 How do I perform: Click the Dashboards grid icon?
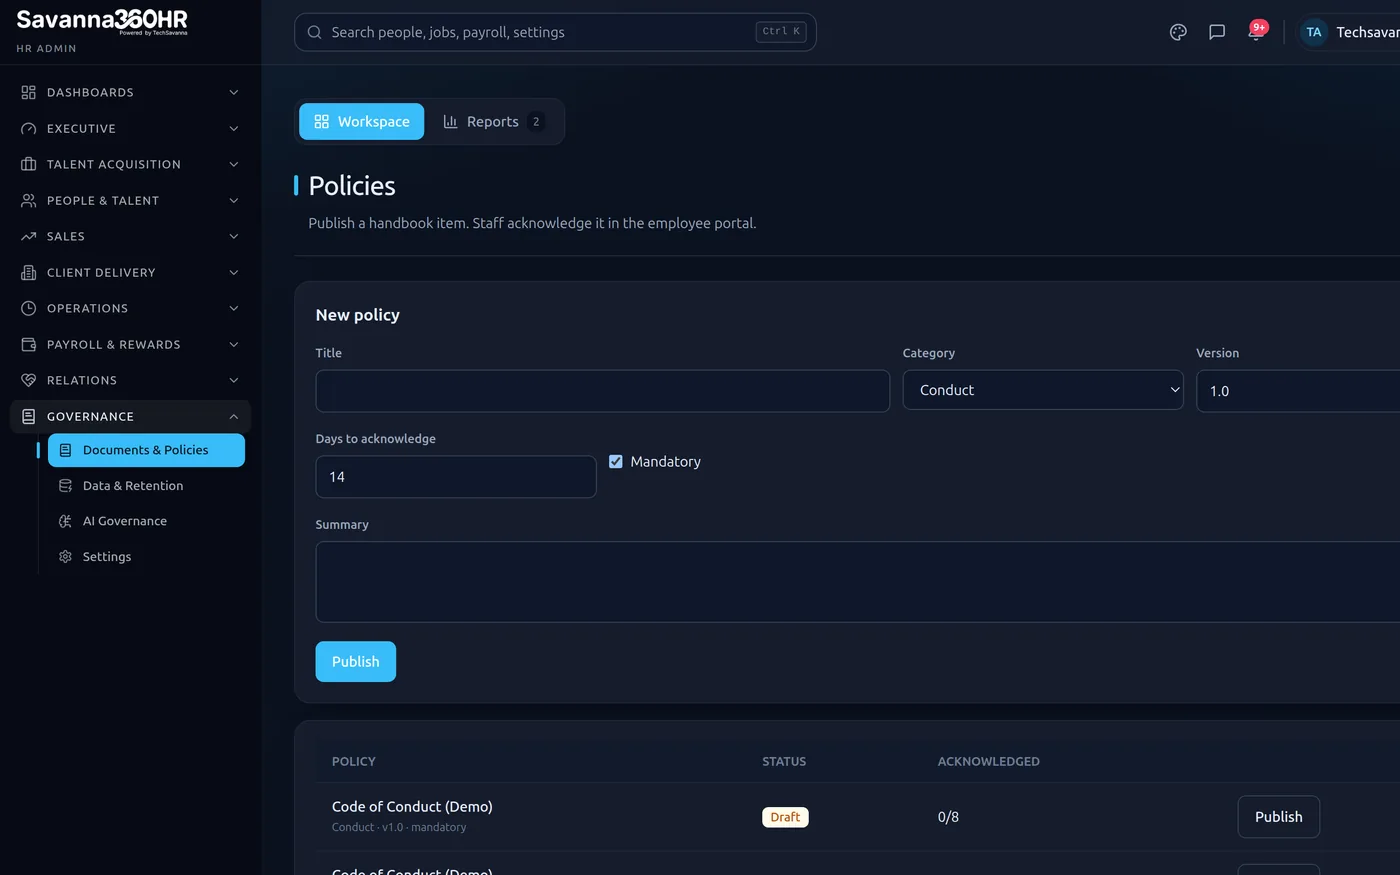coord(28,92)
